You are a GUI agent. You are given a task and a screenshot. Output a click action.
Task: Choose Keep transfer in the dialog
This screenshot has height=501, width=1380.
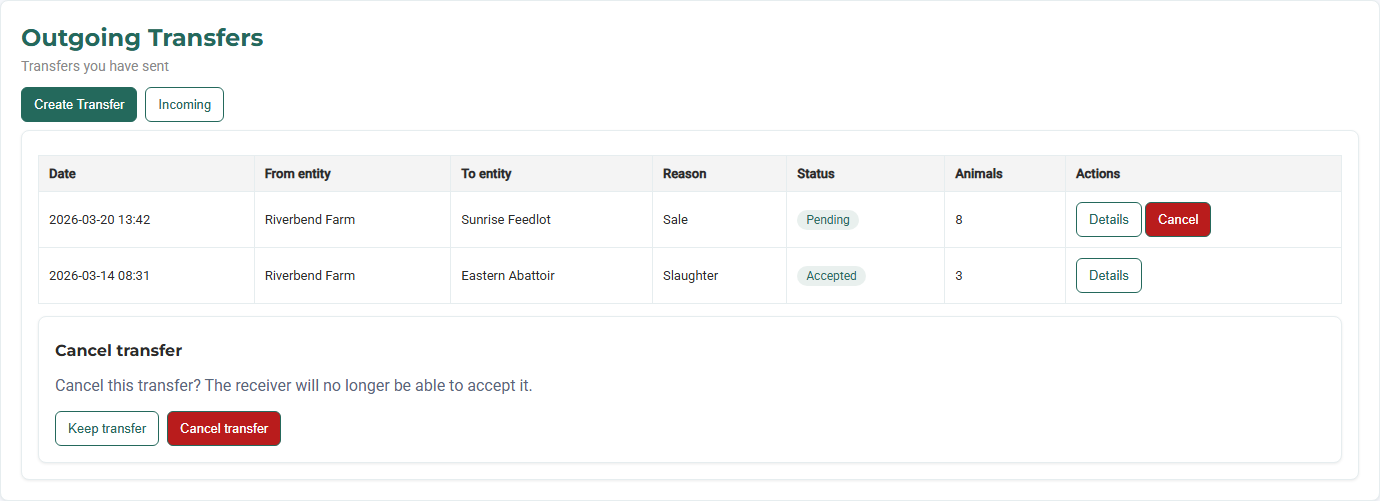pos(107,429)
